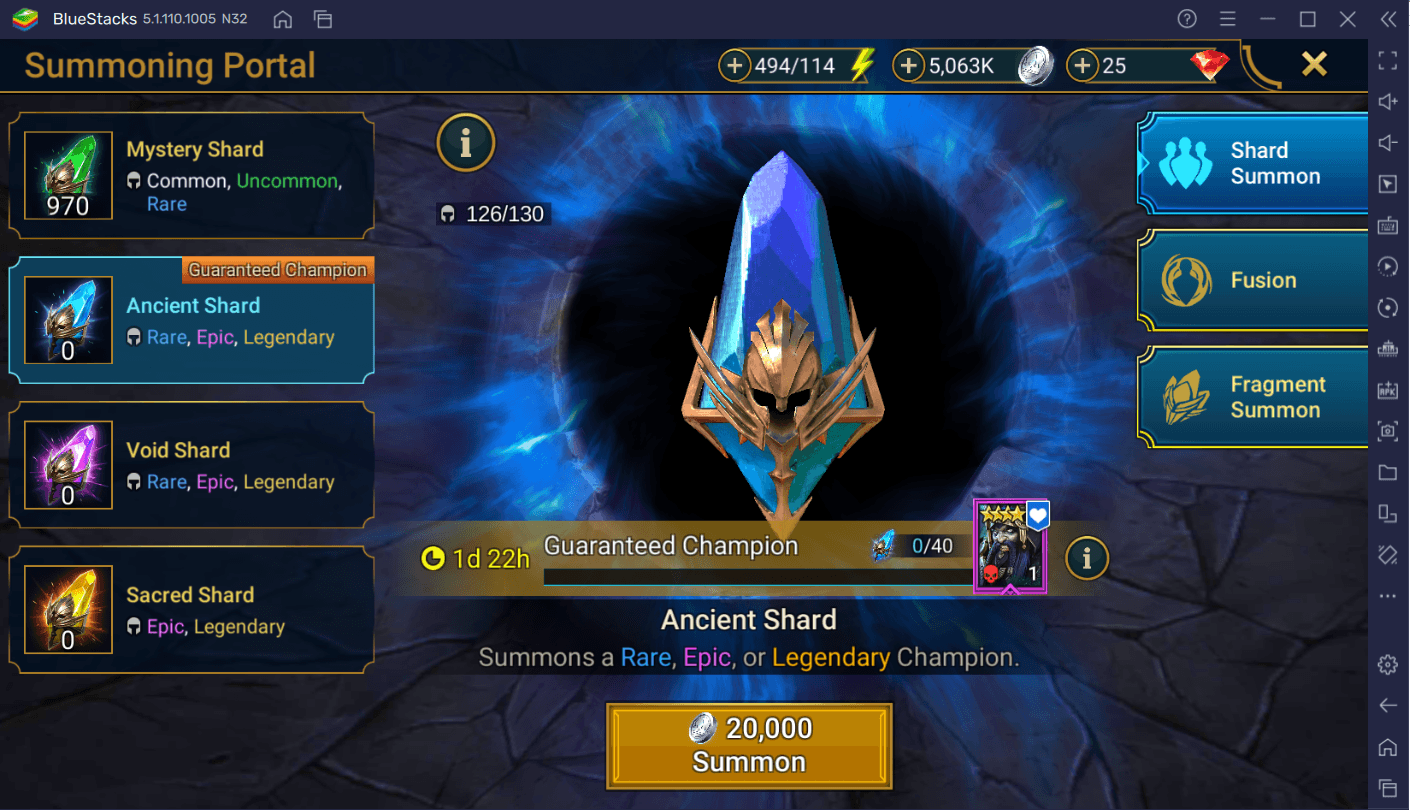Open the Fusion tab
Viewport: 1410px width, 811px height.
click(1253, 281)
